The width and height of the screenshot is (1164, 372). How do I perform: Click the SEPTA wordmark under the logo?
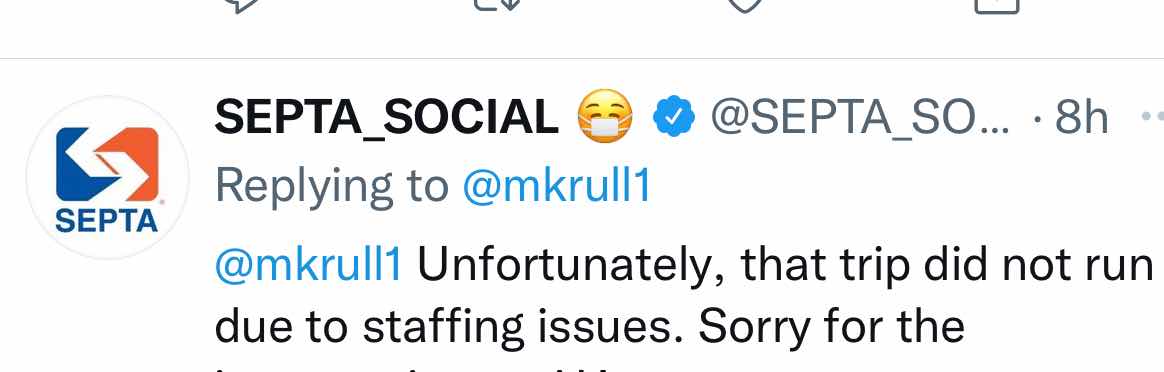107,221
